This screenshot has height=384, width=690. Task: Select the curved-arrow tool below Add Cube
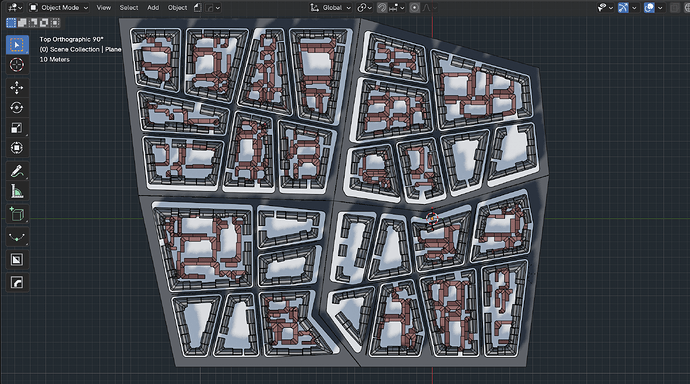[17, 237]
